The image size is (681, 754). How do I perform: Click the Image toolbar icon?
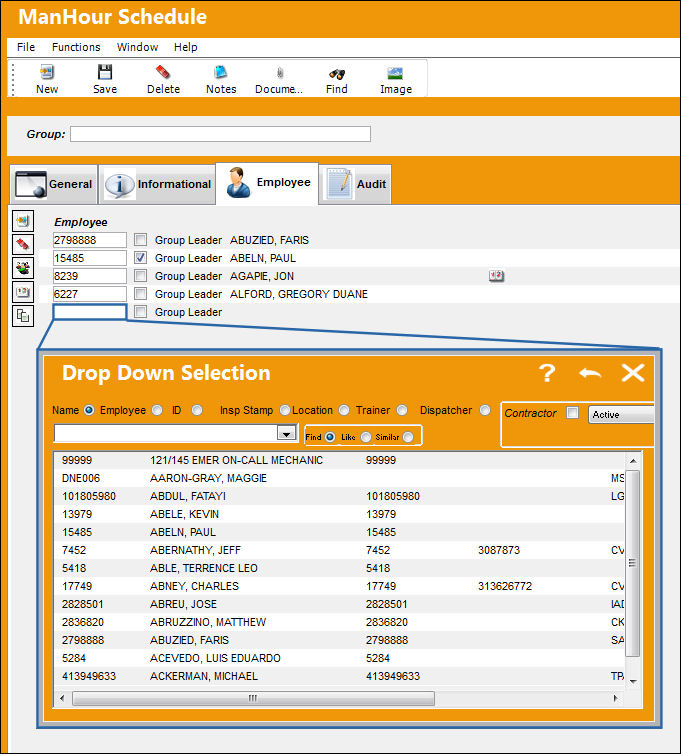tap(395, 73)
